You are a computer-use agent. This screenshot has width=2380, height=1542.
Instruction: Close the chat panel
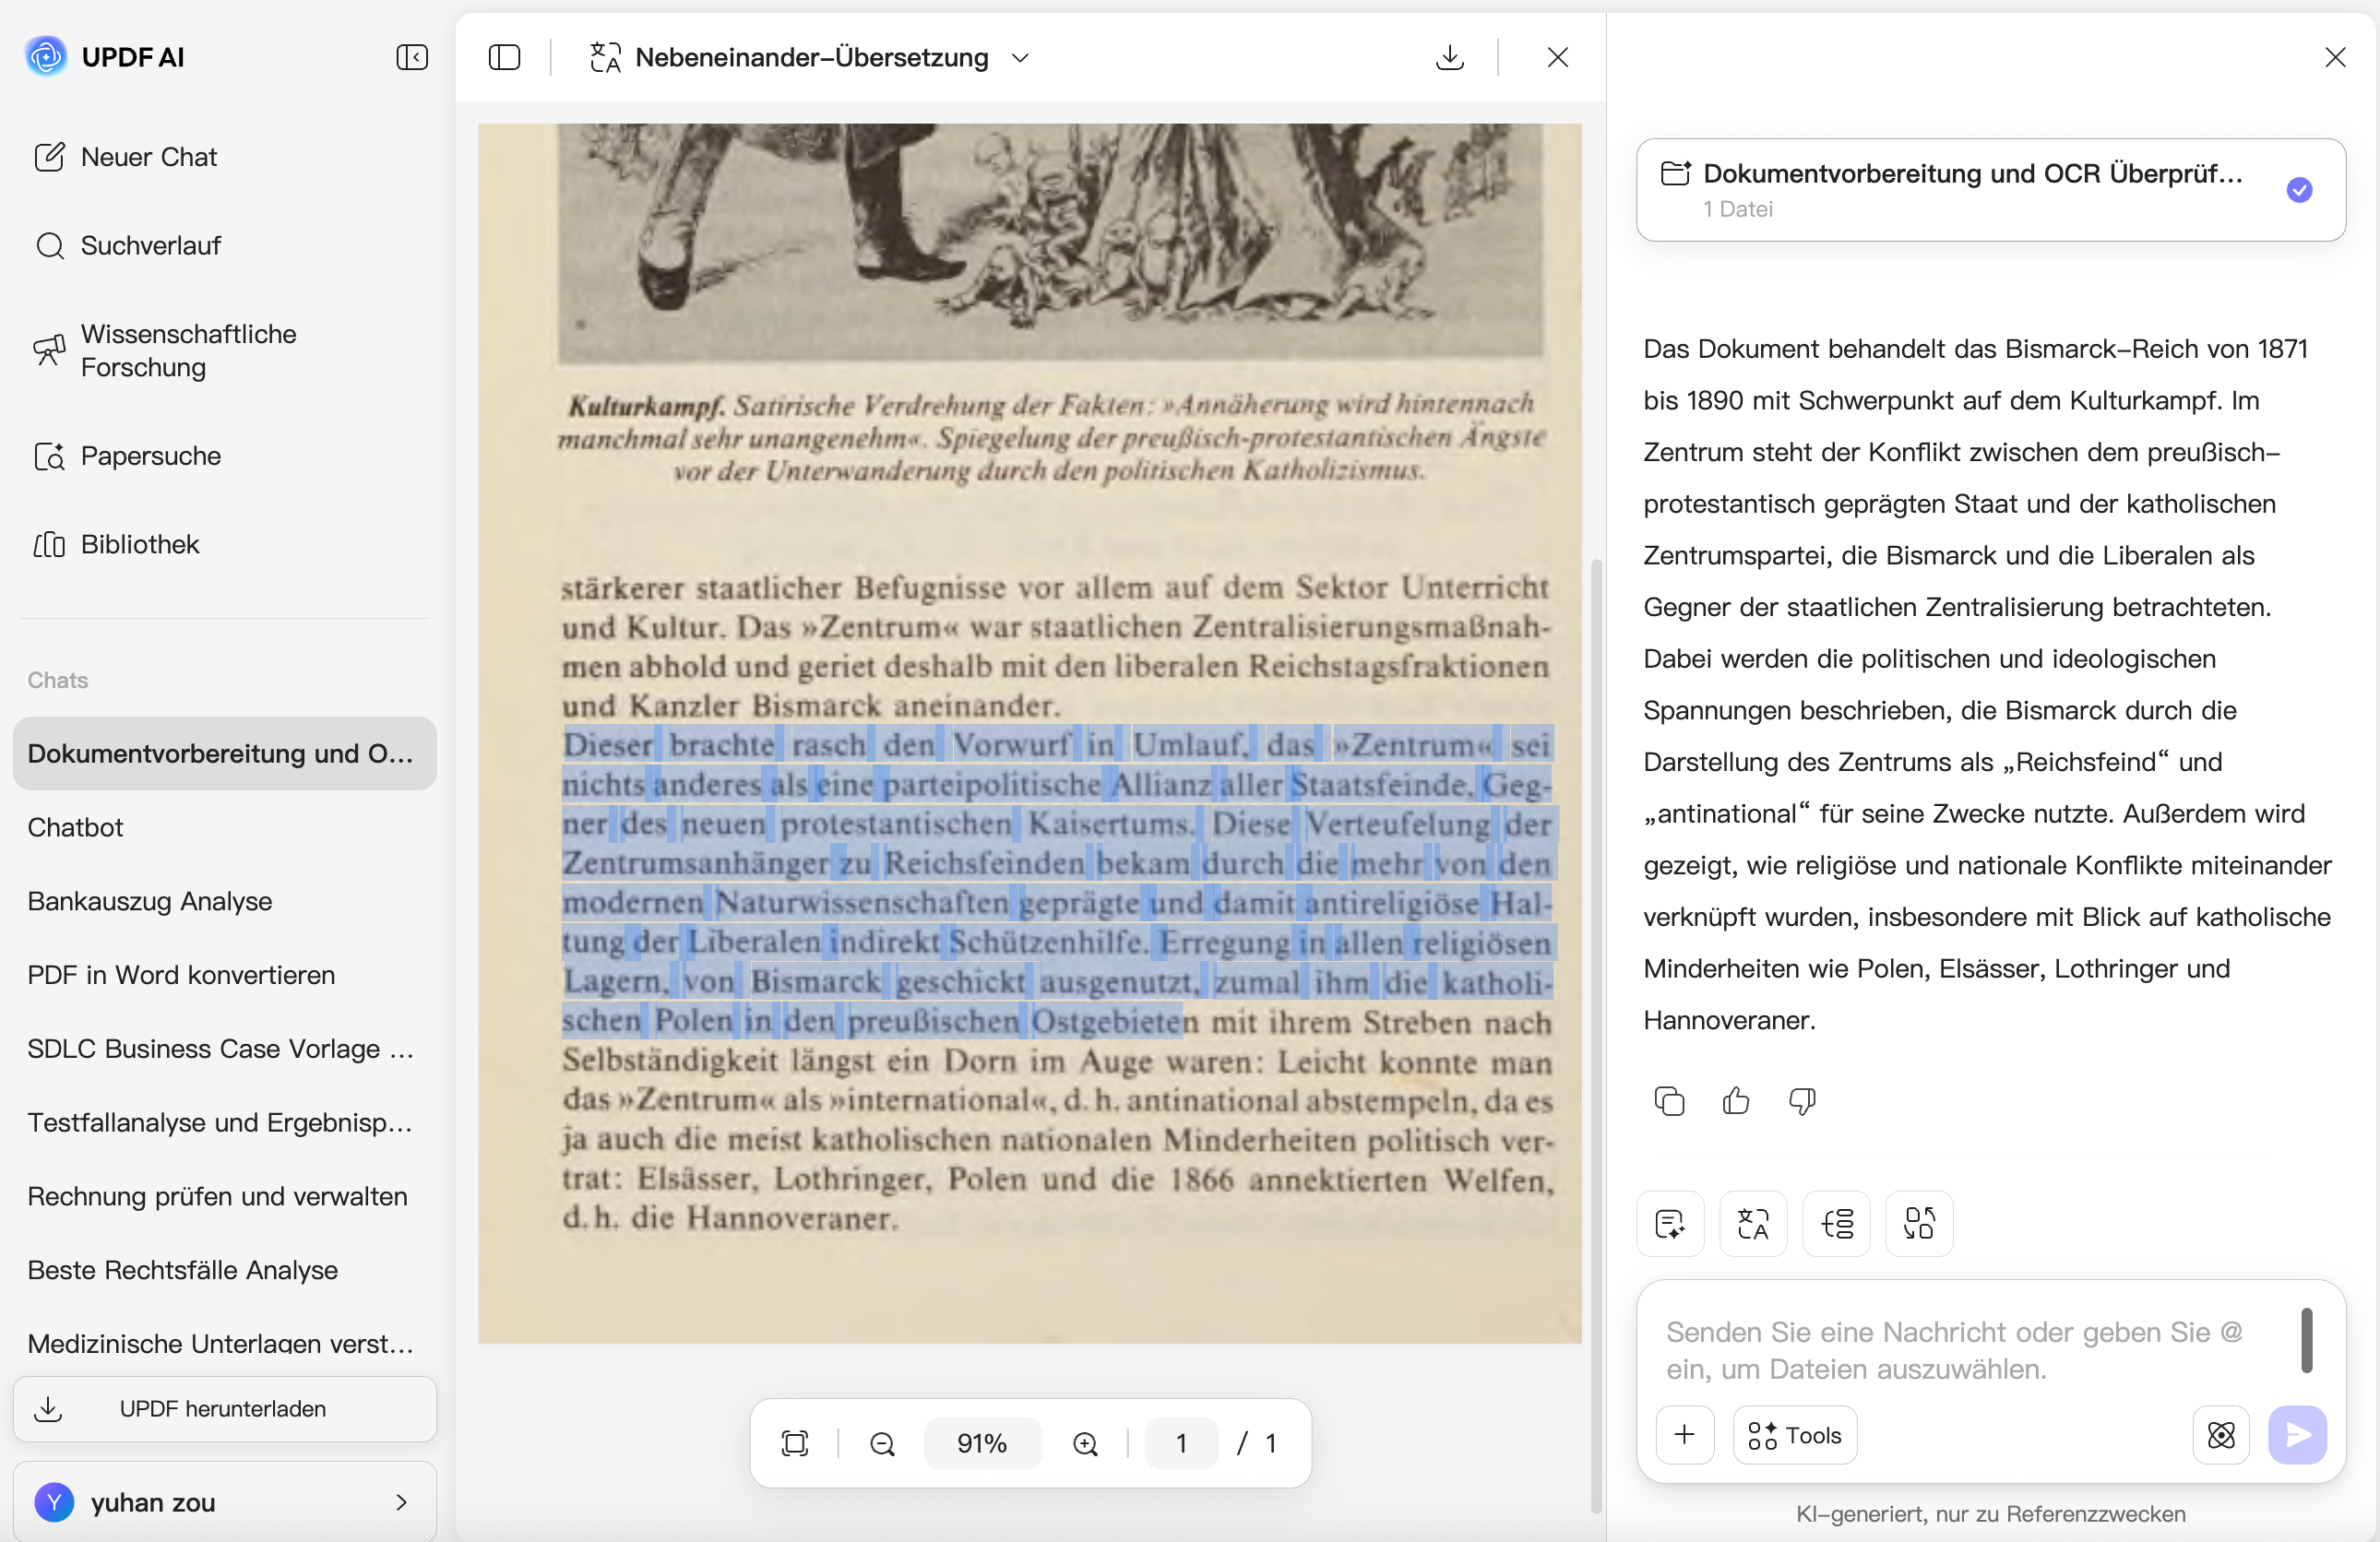coord(2335,57)
